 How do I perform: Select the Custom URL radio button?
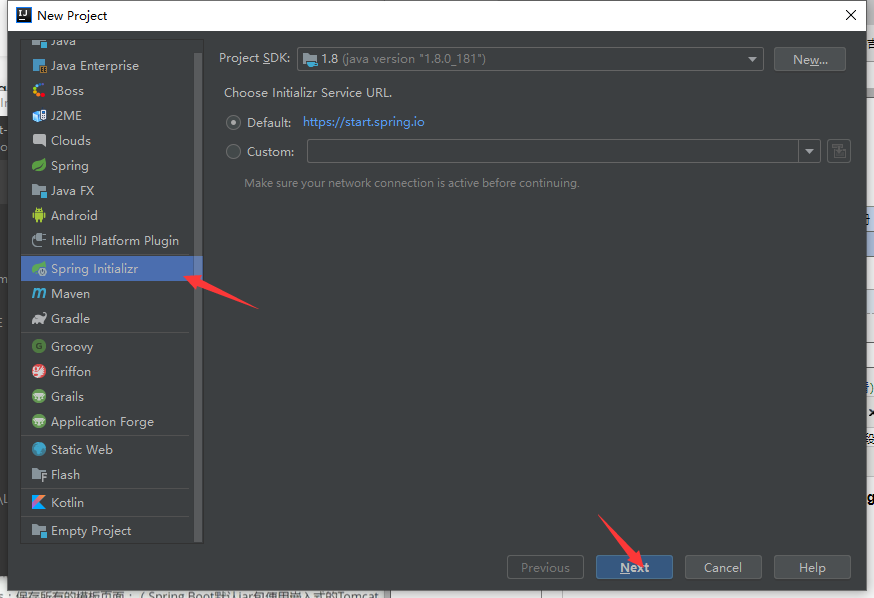[233, 152]
